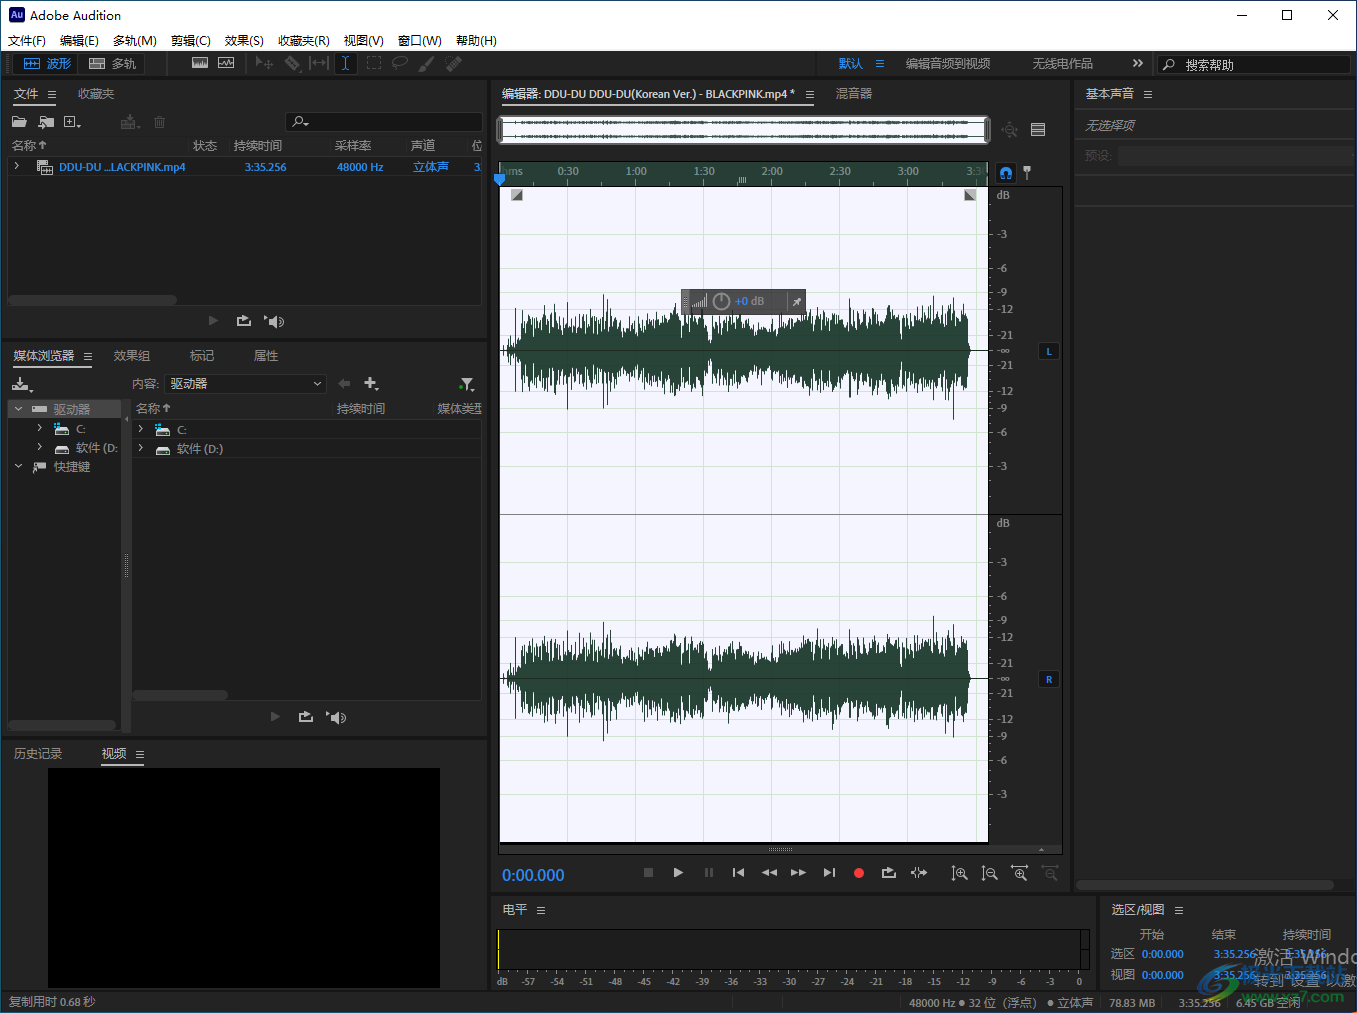Select the Spot Healing Brush tool

point(454,63)
